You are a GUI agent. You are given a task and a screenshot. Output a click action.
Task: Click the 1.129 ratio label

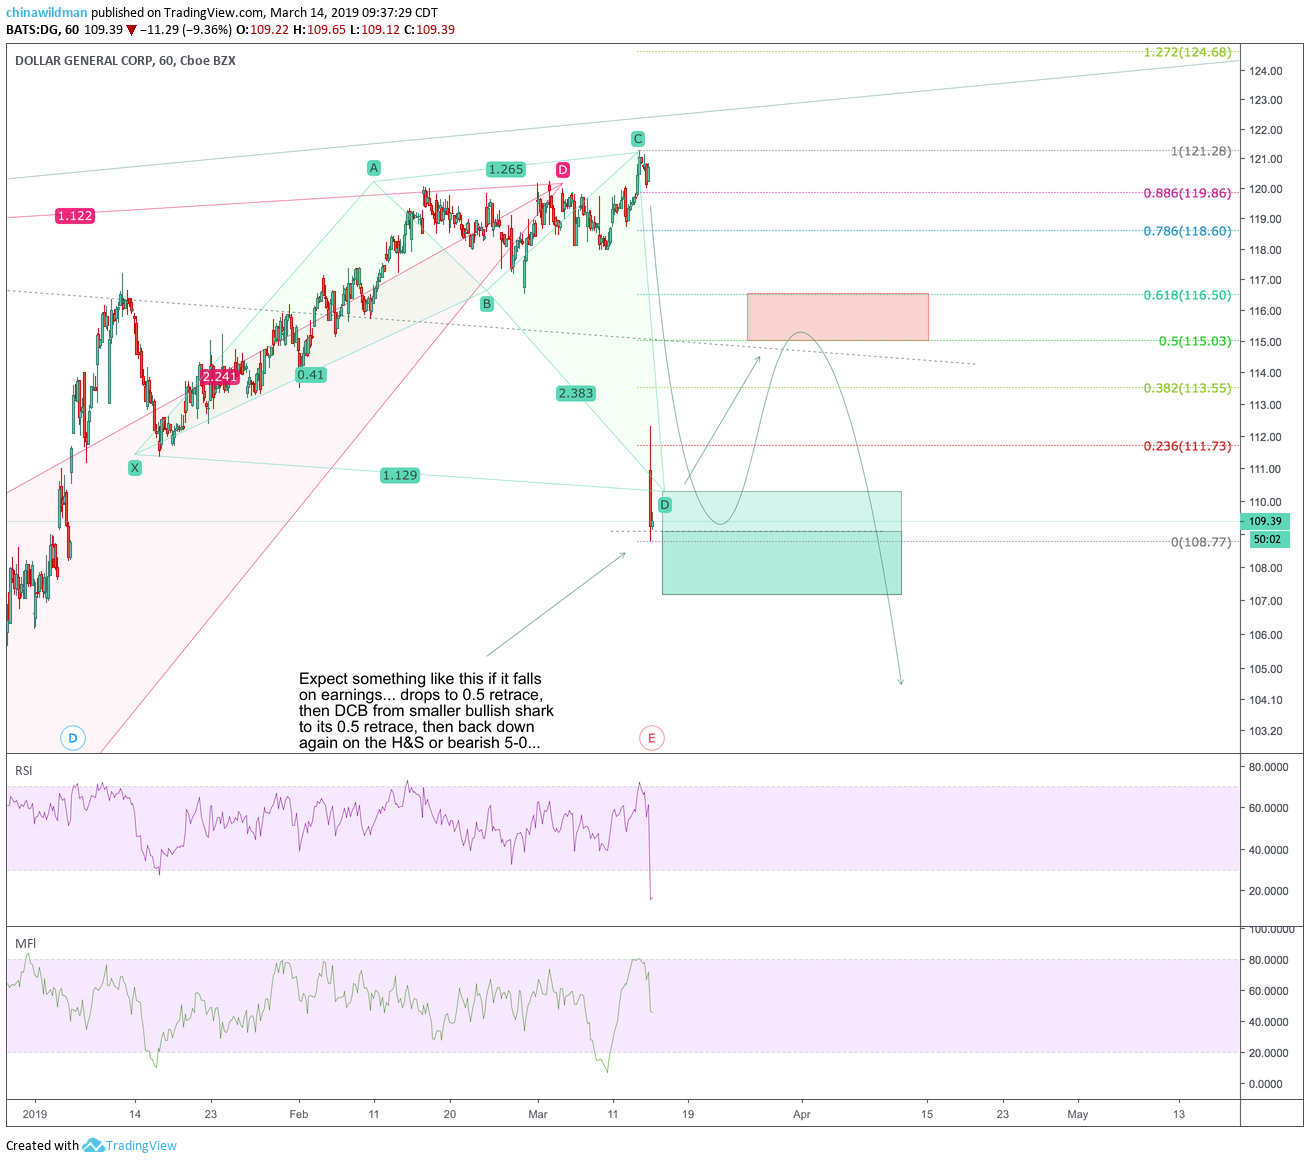[x=400, y=475]
